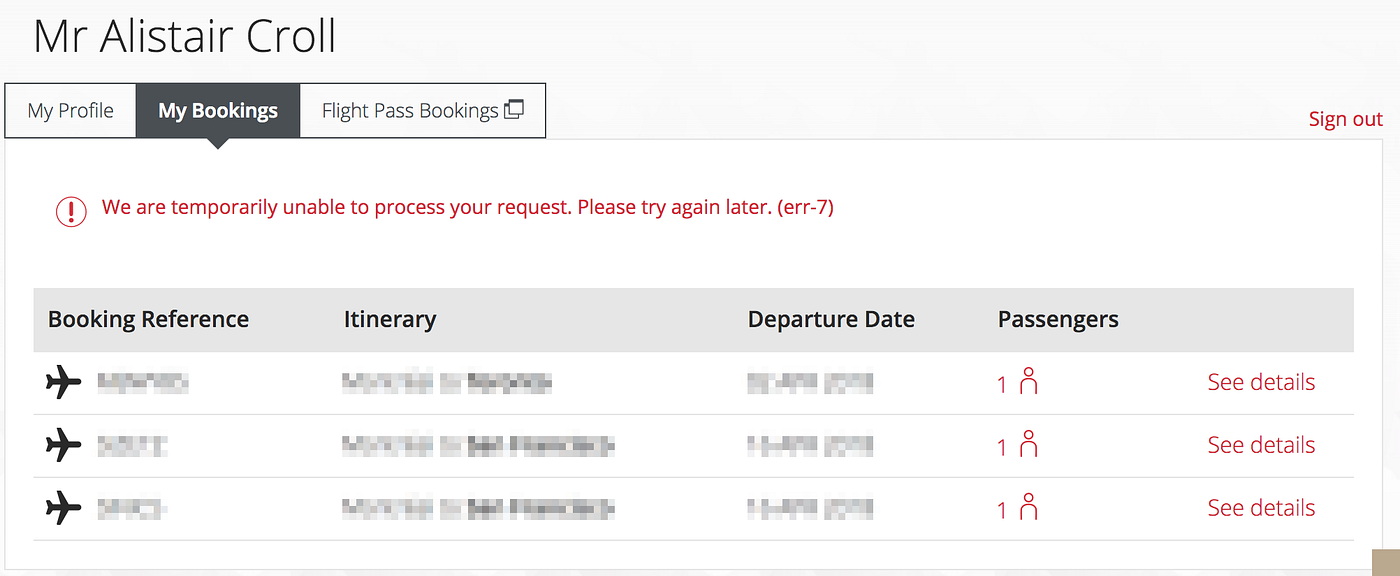This screenshot has height=576, width=1400.
Task: Click the Departure Date column header
Action: [831, 320]
